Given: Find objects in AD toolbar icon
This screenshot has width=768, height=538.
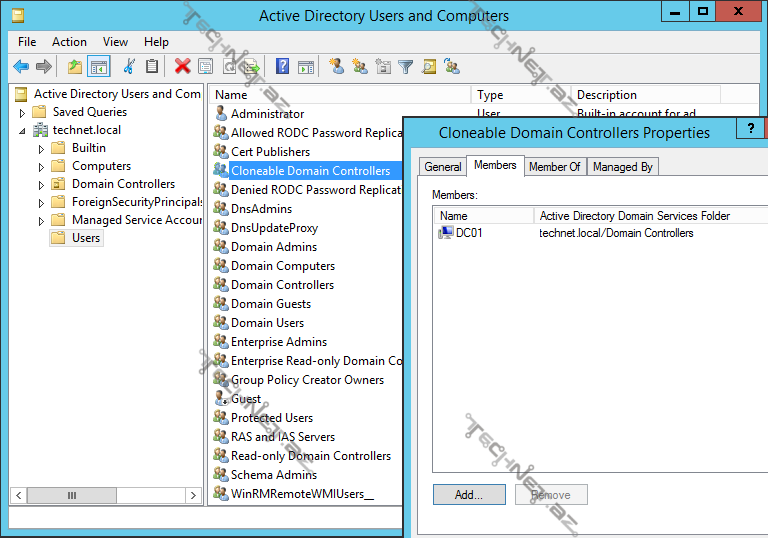Looking at the screenshot, I should click(429, 66).
